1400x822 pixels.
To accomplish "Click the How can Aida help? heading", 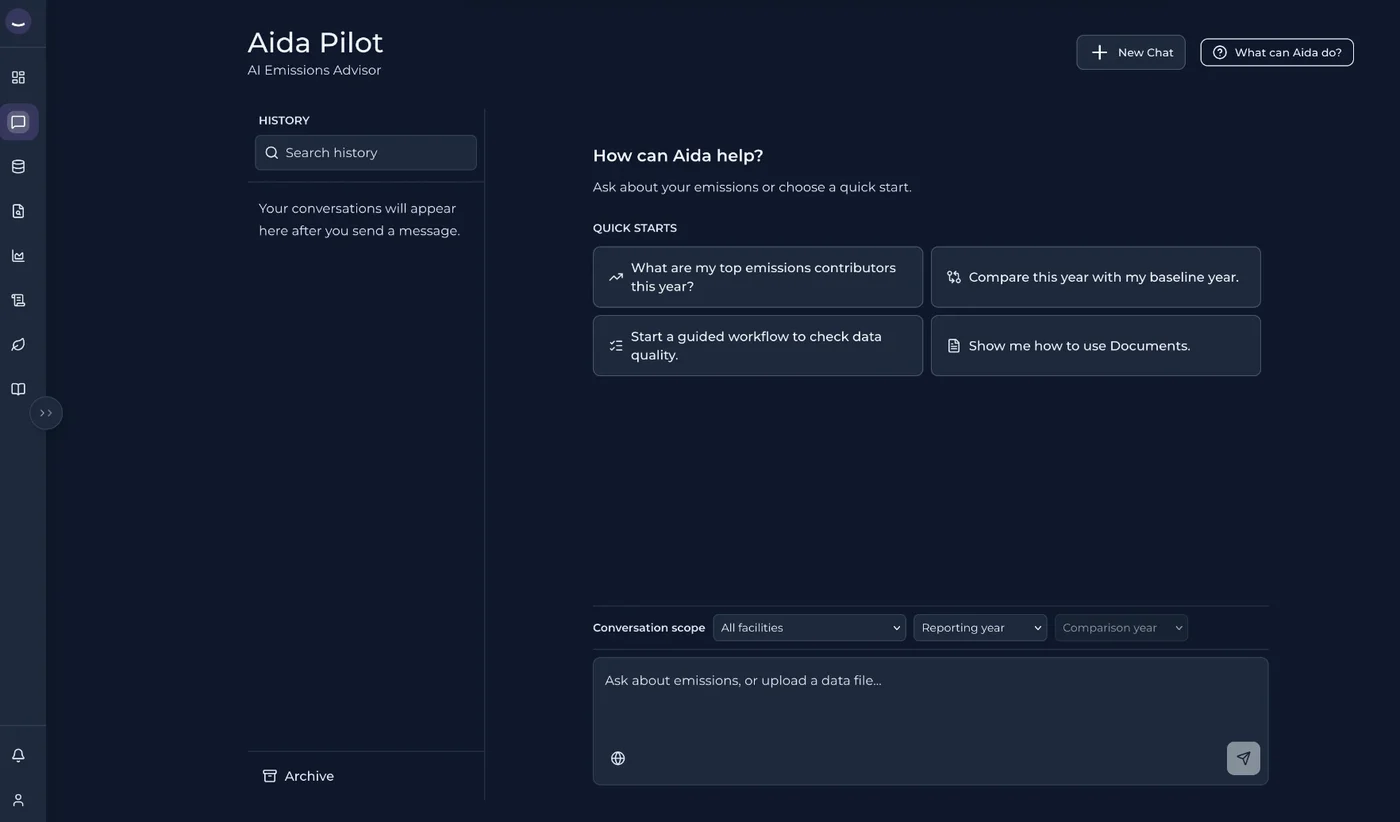I will pyautogui.click(x=678, y=156).
